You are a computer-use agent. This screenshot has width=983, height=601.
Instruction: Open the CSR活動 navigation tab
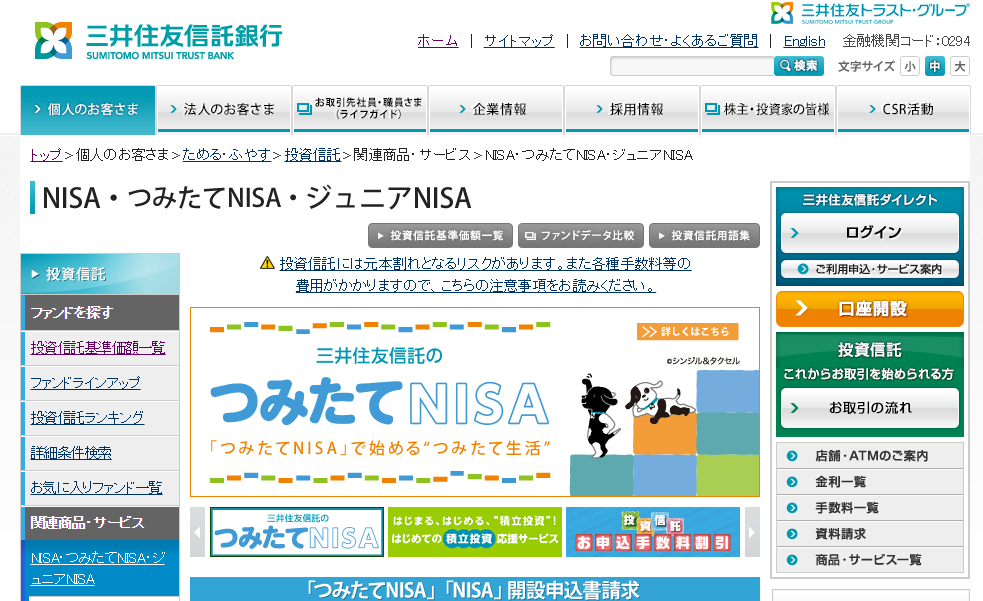pyautogui.click(x=903, y=110)
